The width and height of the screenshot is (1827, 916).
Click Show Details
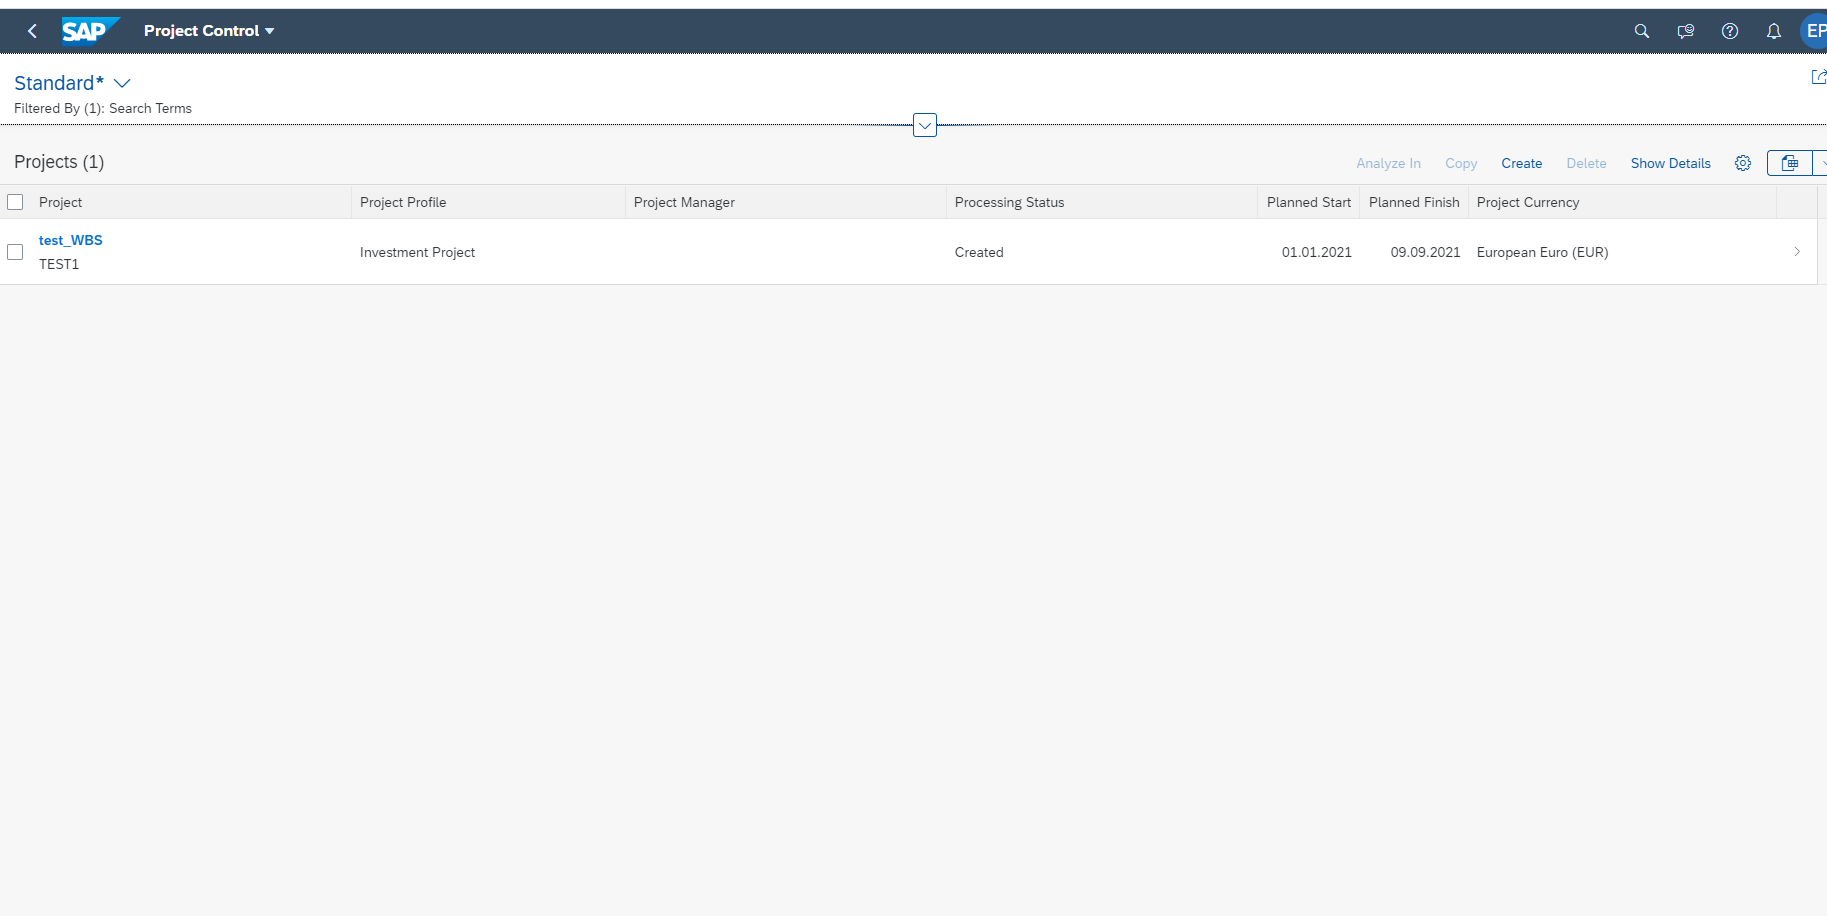[x=1671, y=163]
